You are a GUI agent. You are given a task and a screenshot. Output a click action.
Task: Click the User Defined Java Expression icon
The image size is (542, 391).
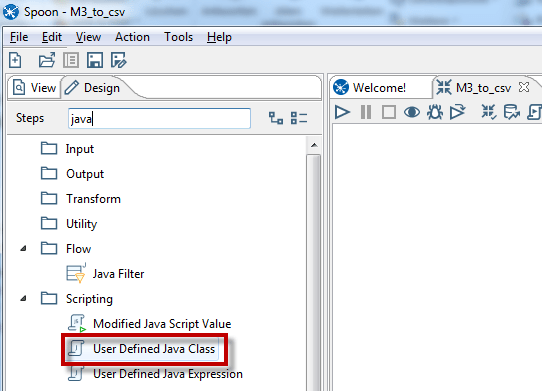[76, 374]
